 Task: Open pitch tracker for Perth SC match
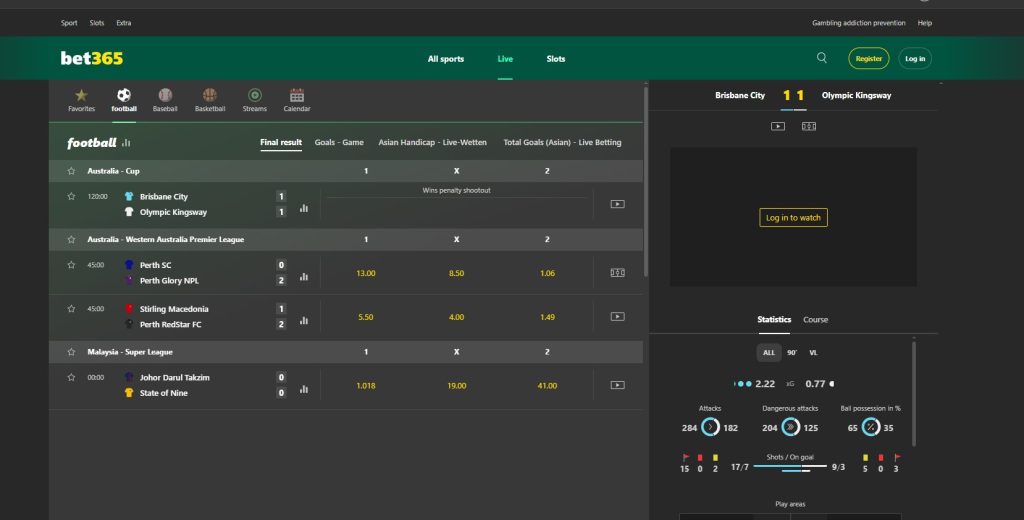(617, 272)
